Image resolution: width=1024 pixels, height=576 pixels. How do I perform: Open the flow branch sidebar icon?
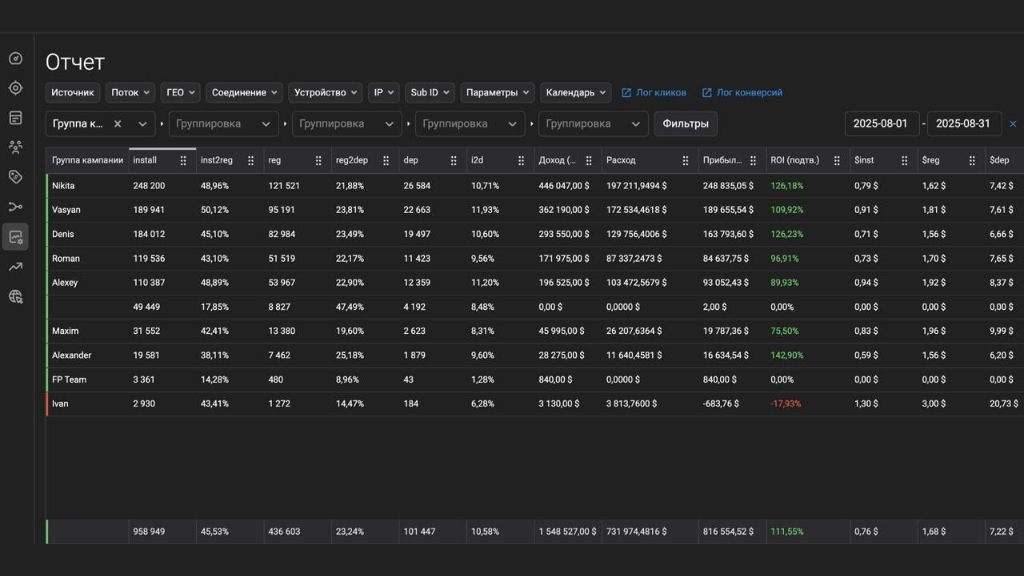tap(15, 207)
